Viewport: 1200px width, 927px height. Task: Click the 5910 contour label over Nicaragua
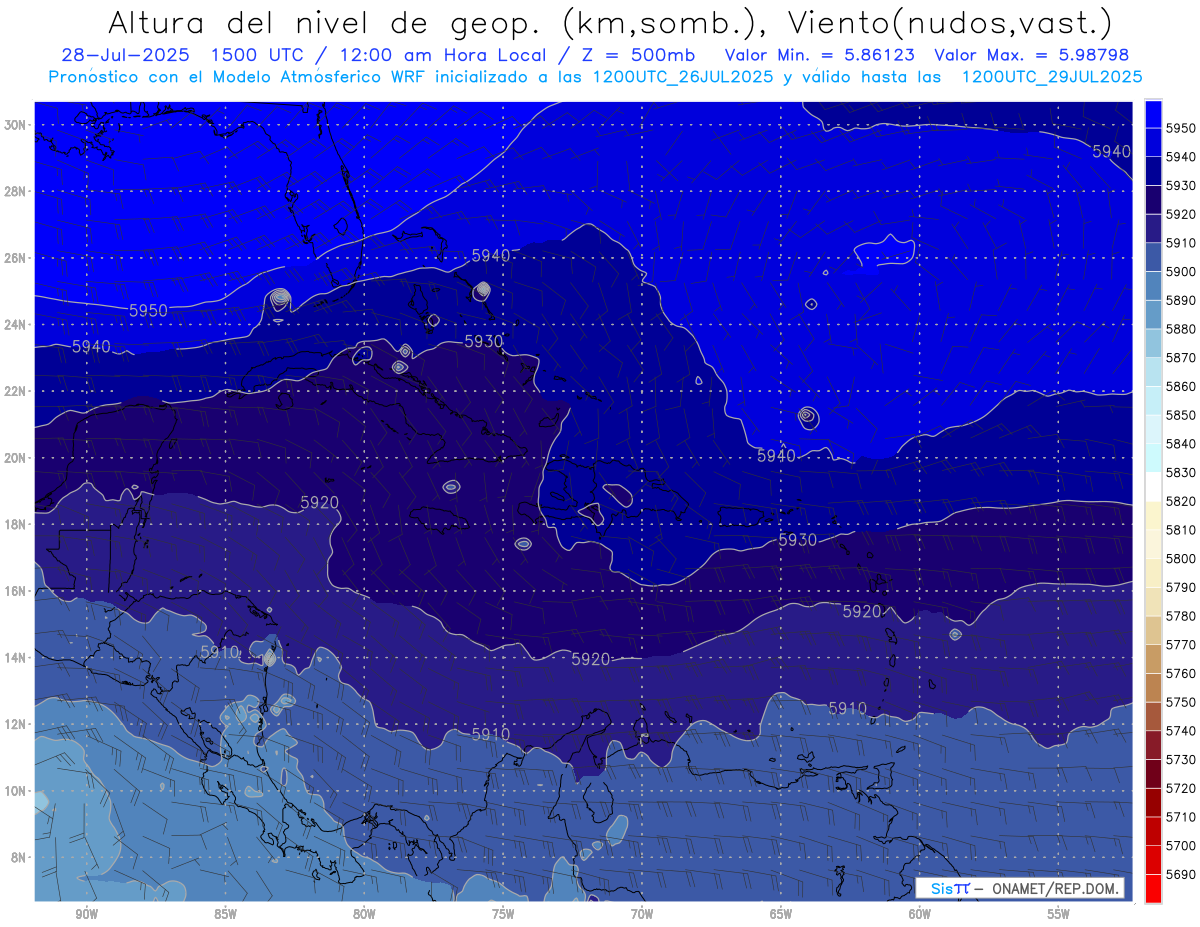coord(220,652)
